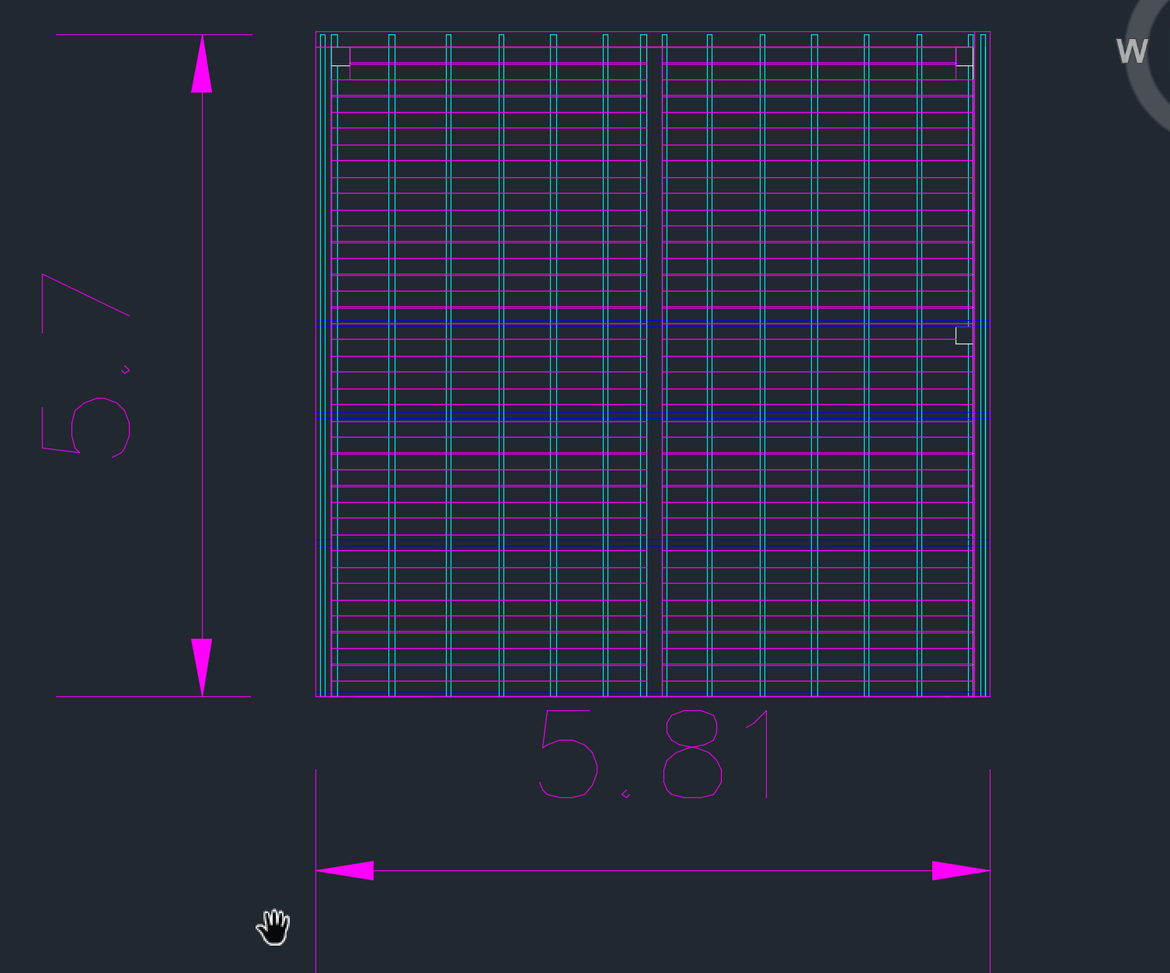
Task: Click bottom extension line of the 5.7 dimension
Action: click(120, 697)
